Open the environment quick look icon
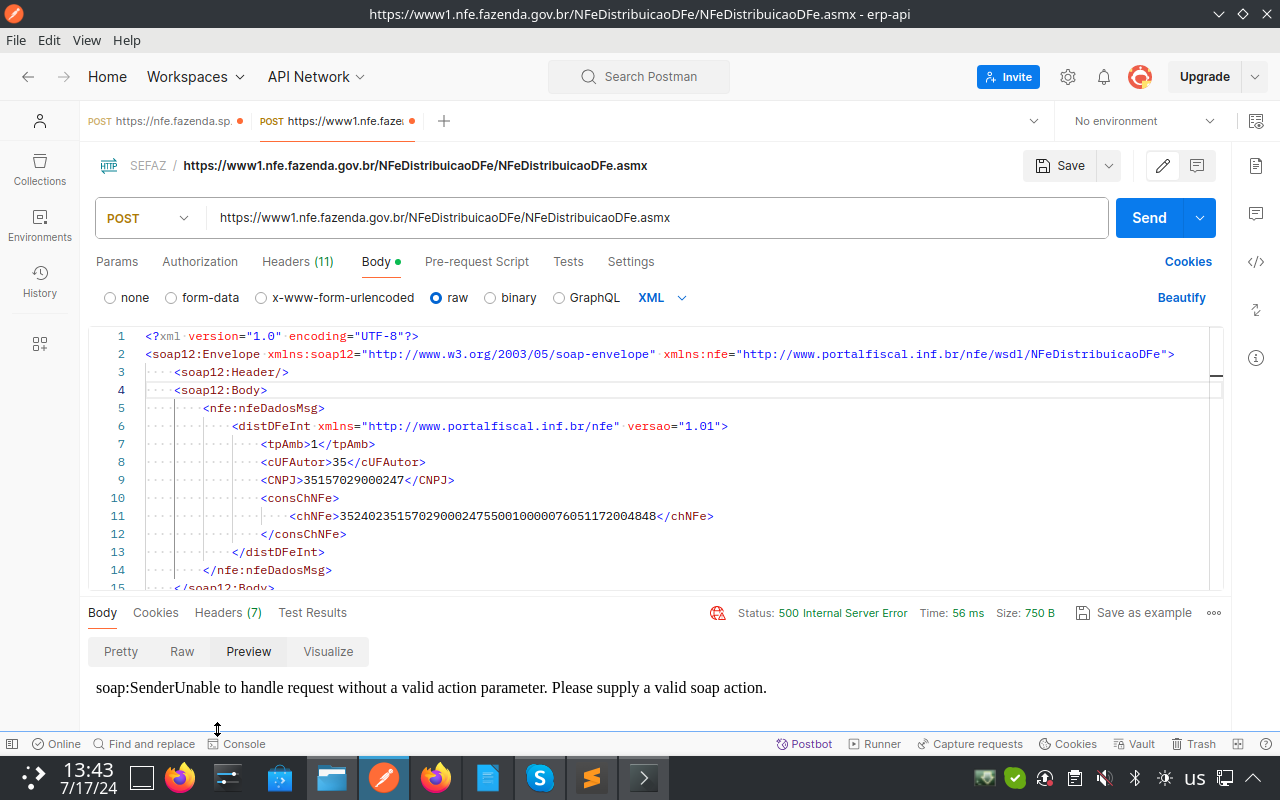This screenshot has width=1280, height=800. click(x=1256, y=121)
